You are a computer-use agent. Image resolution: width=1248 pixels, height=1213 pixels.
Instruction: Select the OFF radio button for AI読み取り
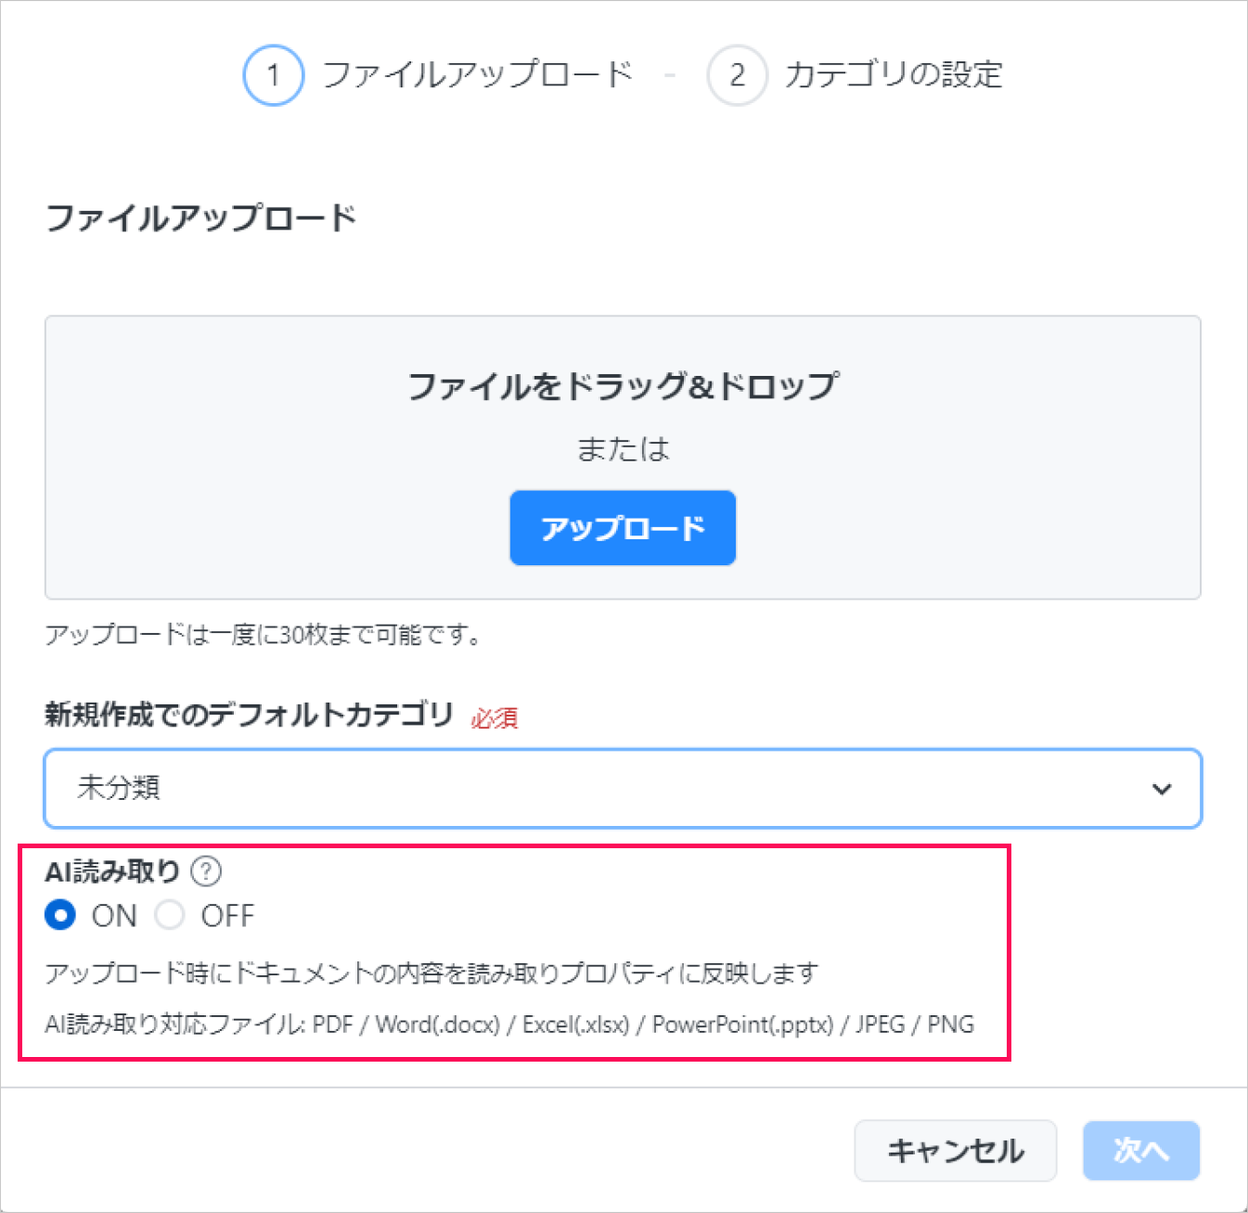[x=170, y=915]
